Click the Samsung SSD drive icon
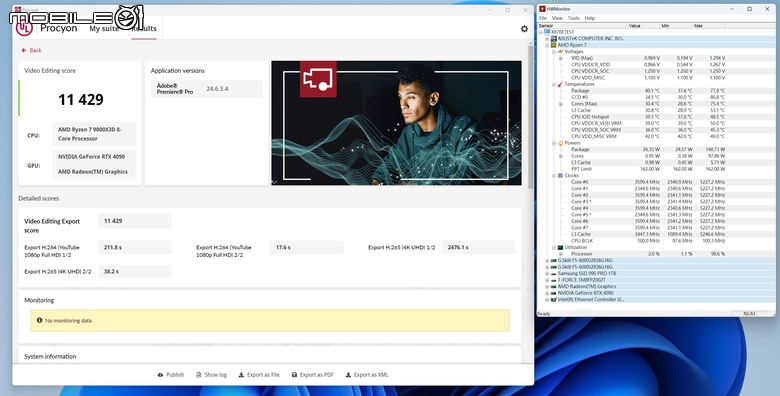The width and height of the screenshot is (780, 396). (x=554, y=273)
